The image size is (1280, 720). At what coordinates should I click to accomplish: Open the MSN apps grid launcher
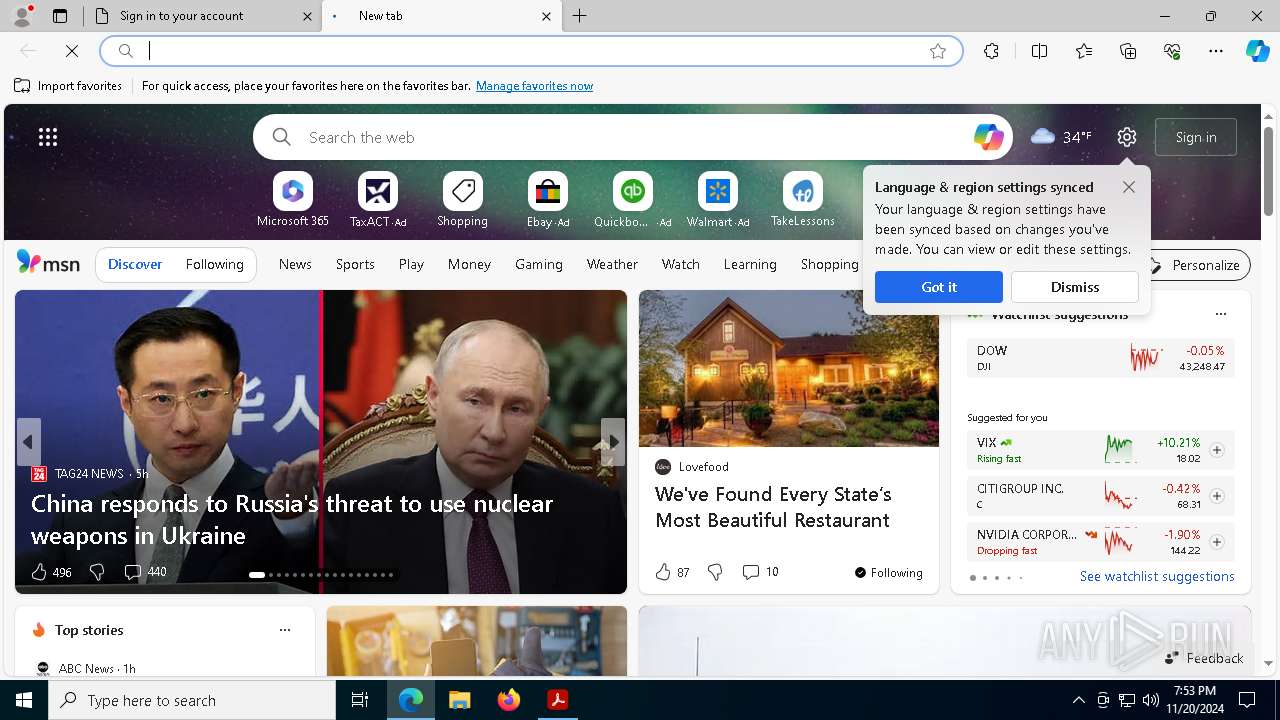point(48,137)
